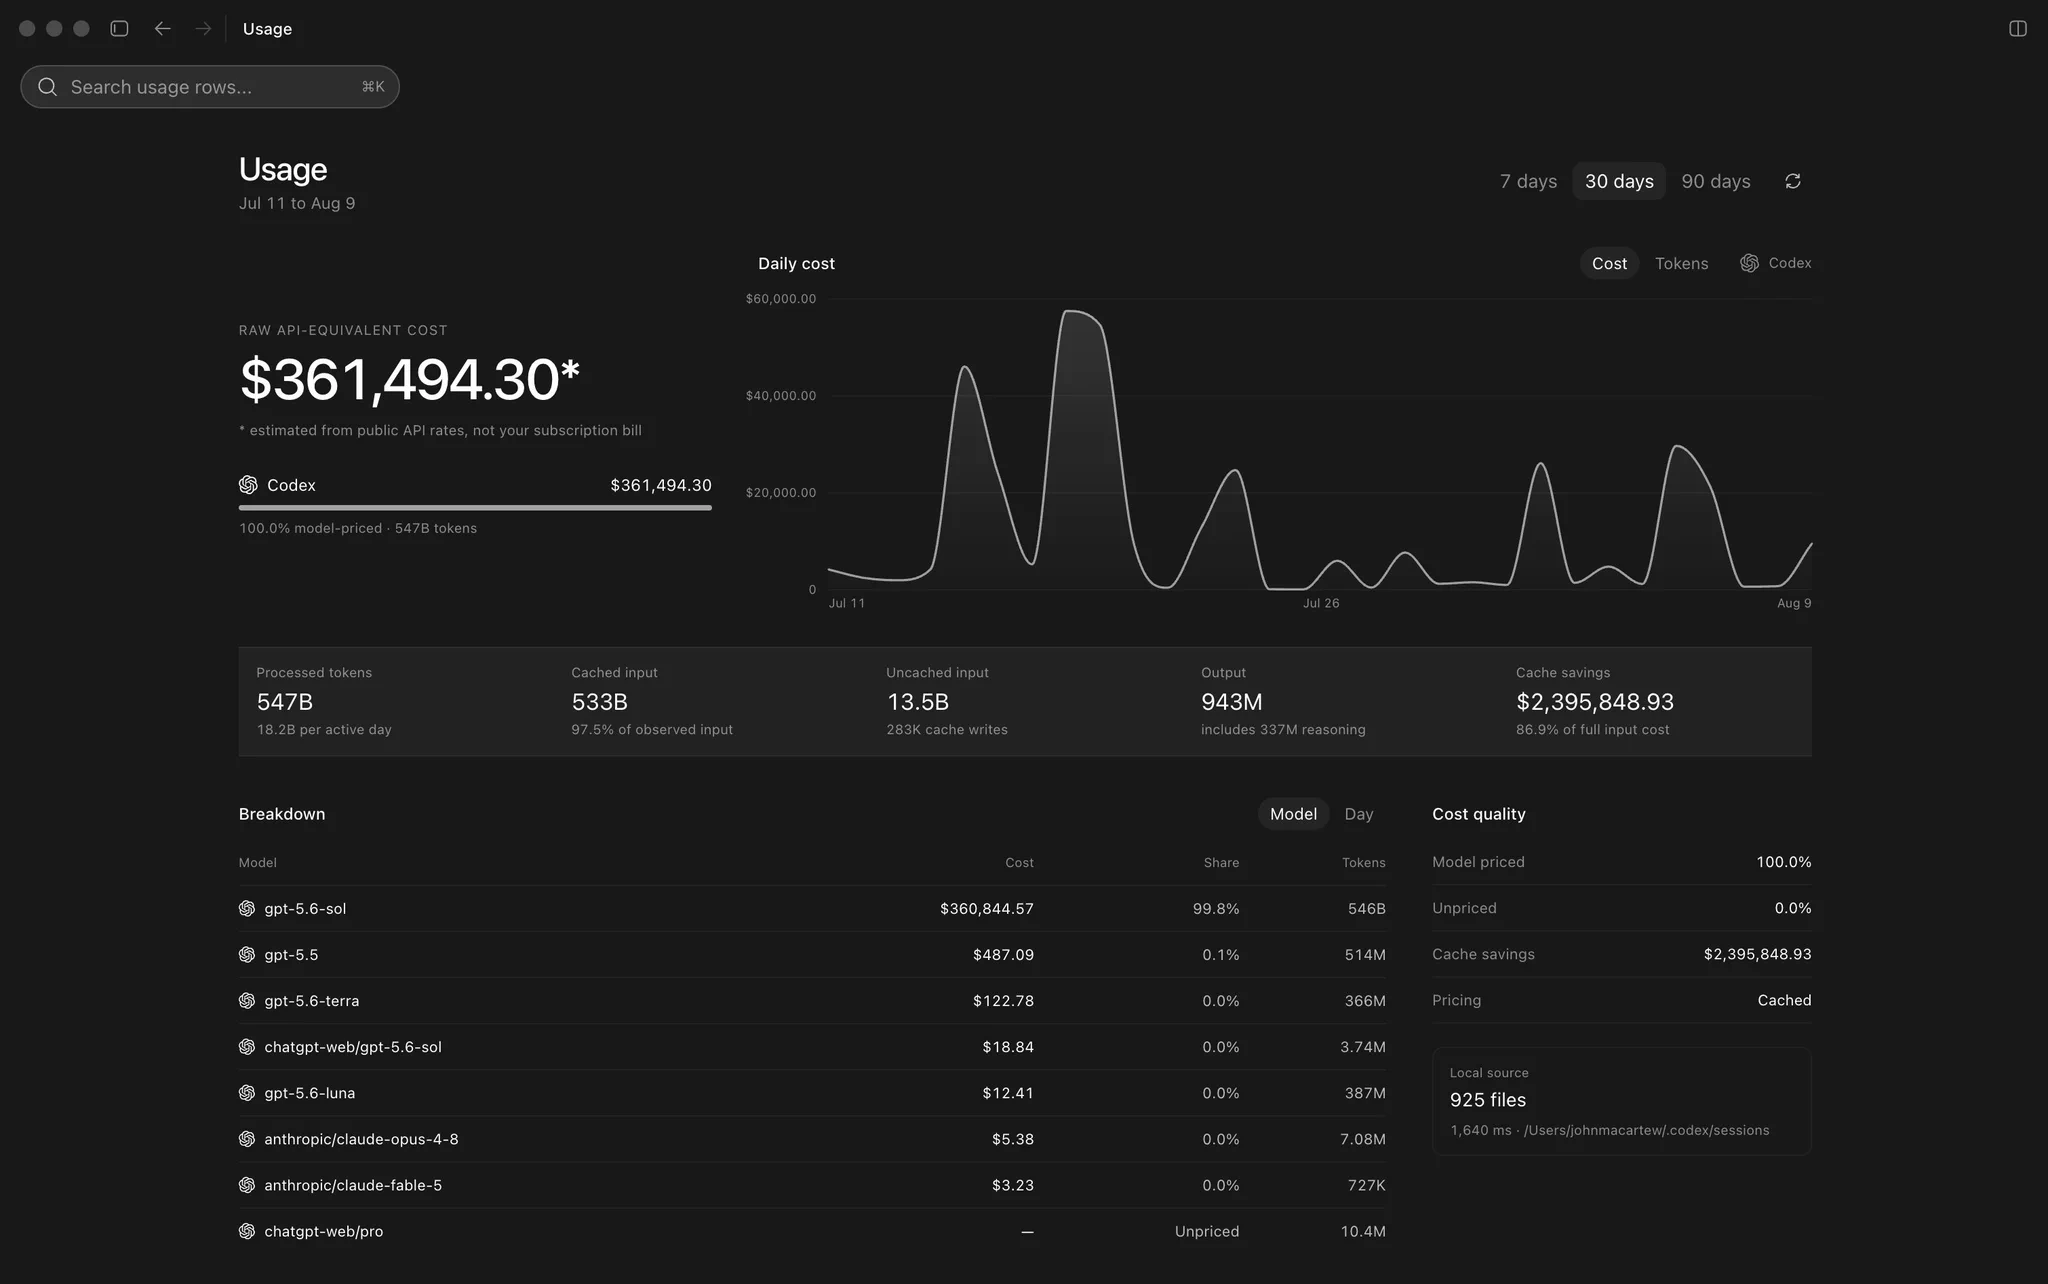2048x1284 pixels.
Task: Click the icon beside gpt-5.6-luna
Action: (247, 1093)
